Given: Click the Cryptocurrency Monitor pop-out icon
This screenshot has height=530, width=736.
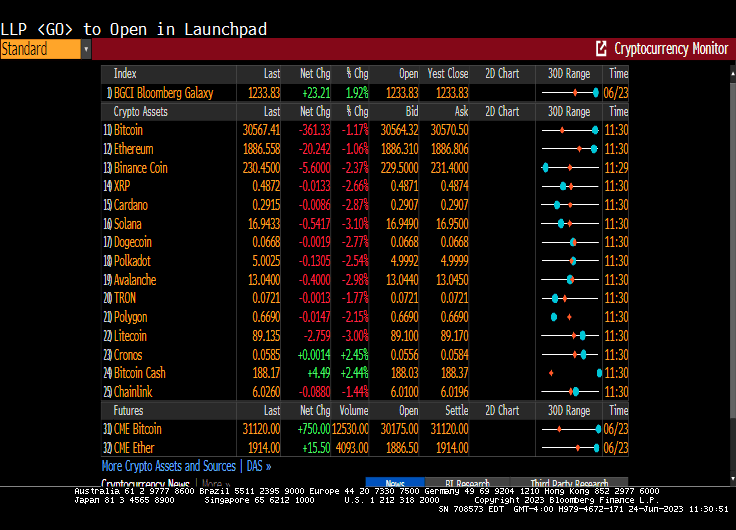Looking at the screenshot, I should coord(601,49).
